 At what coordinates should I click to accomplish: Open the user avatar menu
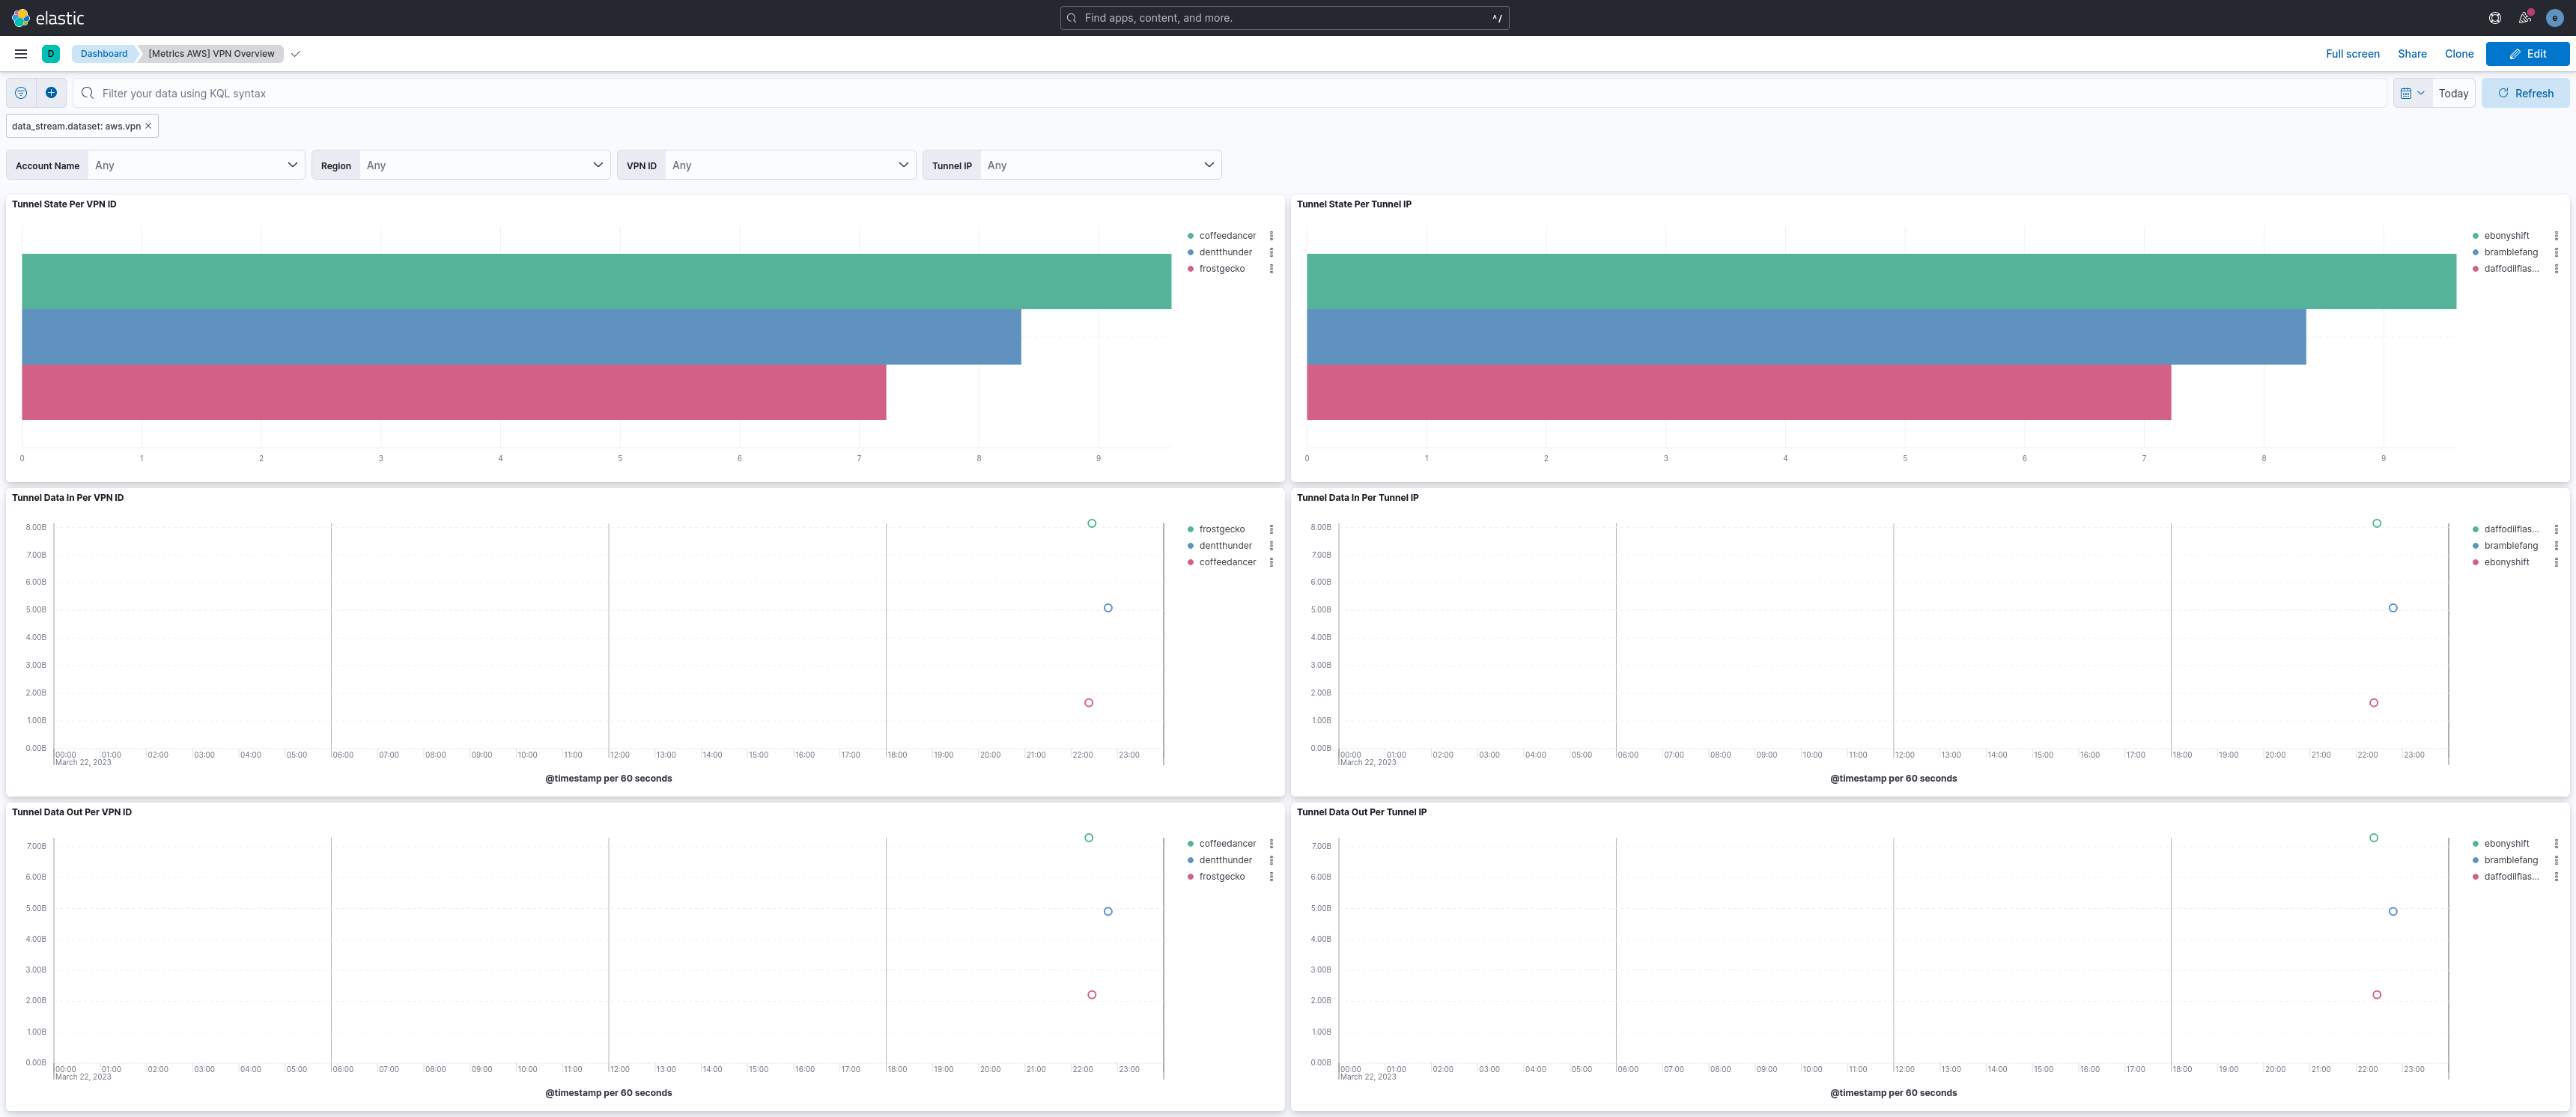click(x=2554, y=18)
